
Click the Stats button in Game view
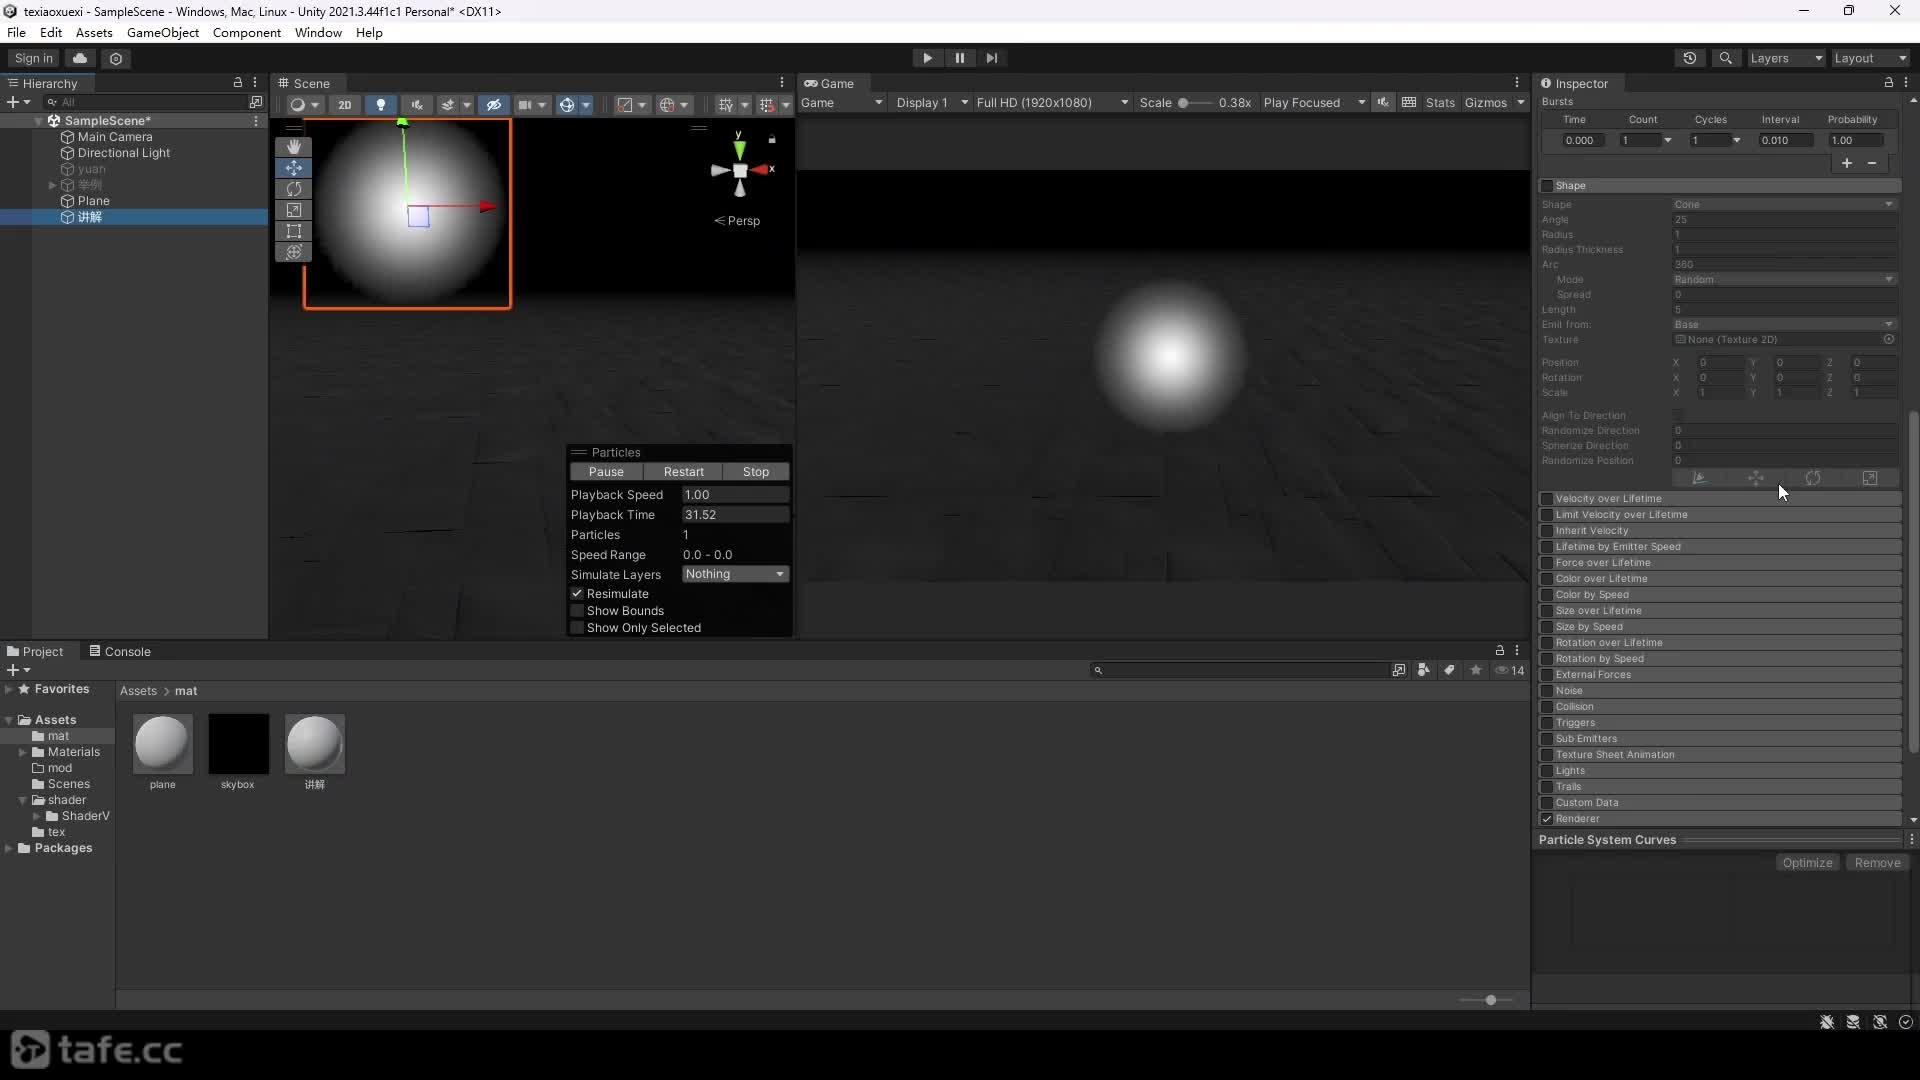pyautogui.click(x=1440, y=102)
